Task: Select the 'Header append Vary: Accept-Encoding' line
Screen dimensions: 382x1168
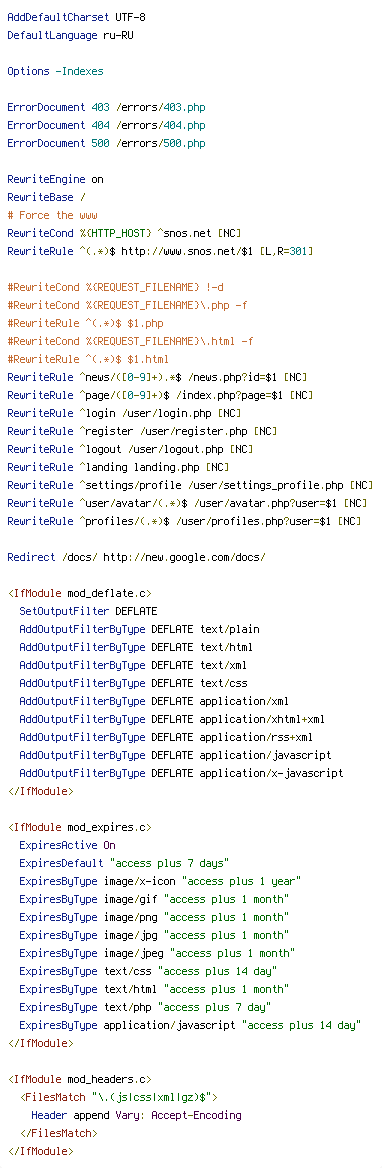Action: 136,1115
